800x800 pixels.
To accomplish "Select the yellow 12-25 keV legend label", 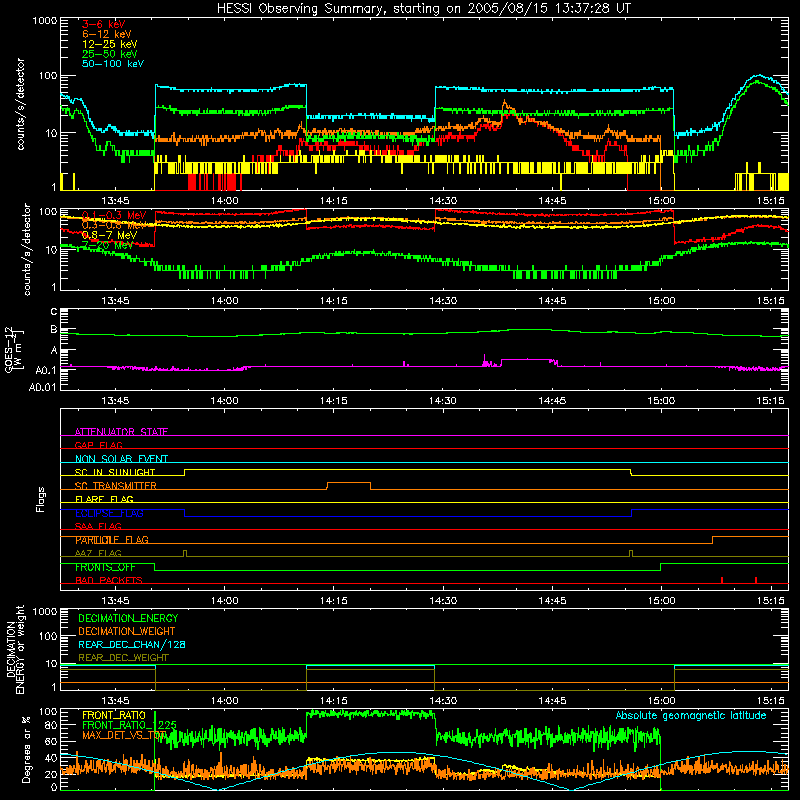I will (110, 44).
